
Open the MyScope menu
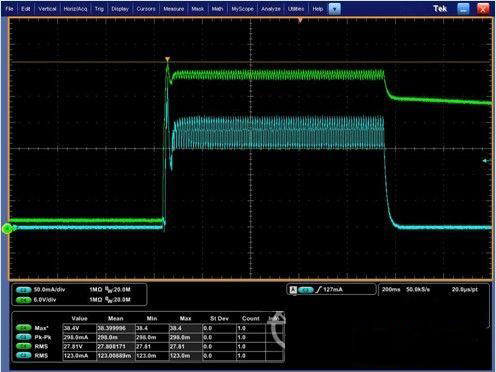coord(242,9)
